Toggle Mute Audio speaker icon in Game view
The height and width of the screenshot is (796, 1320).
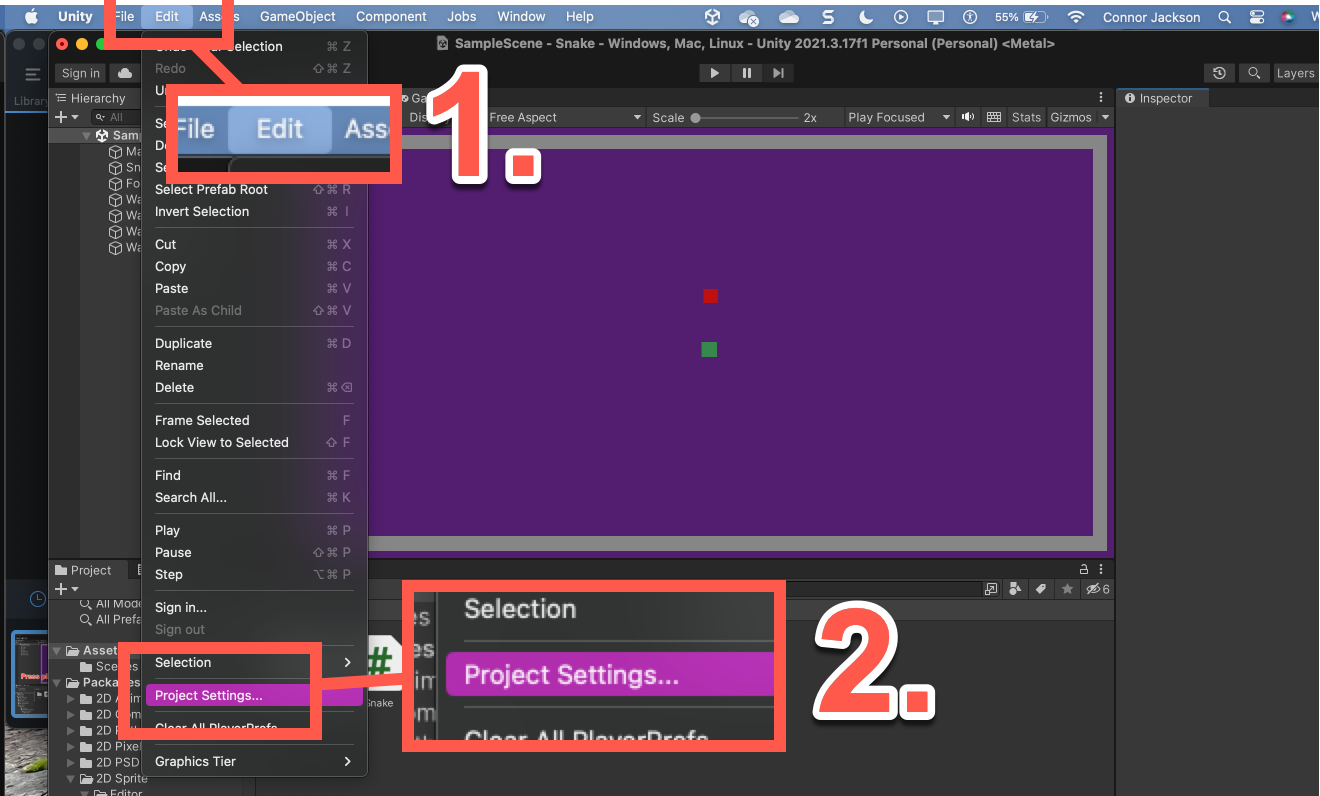(968, 117)
